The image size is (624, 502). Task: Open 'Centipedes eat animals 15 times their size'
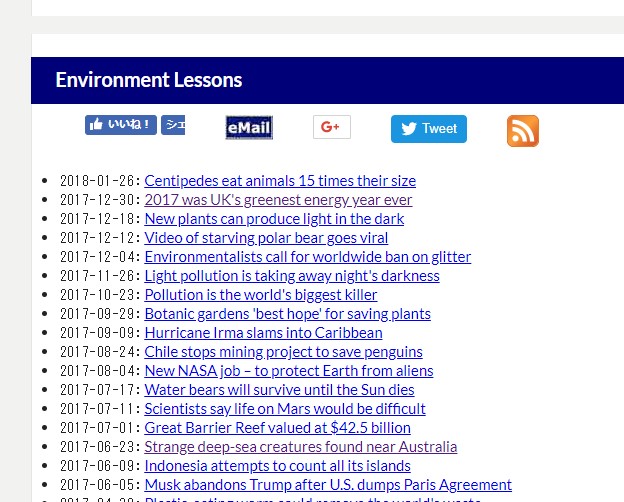coord(280,181)
